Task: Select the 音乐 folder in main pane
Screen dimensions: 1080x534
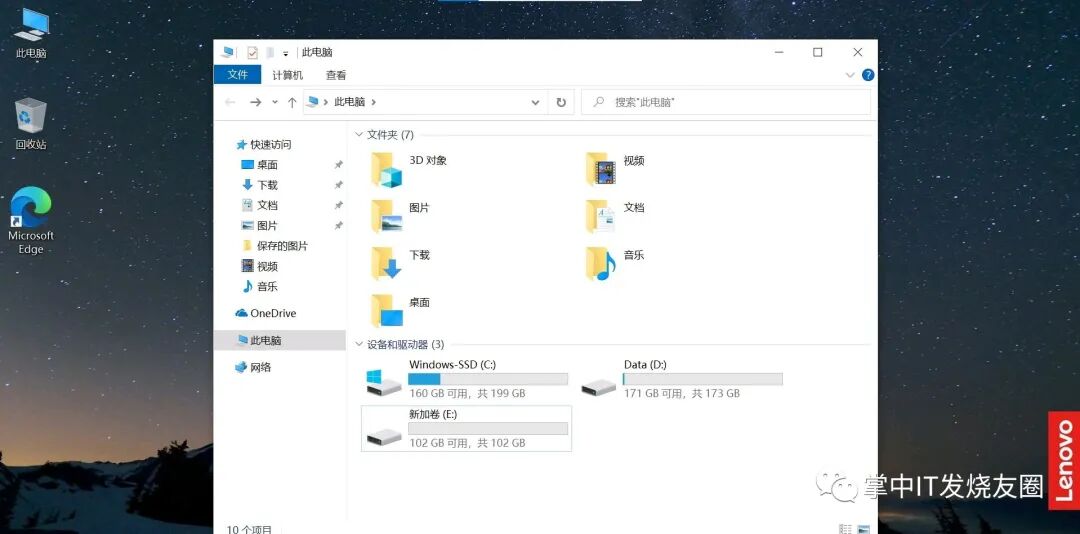Action: (601, 264)
